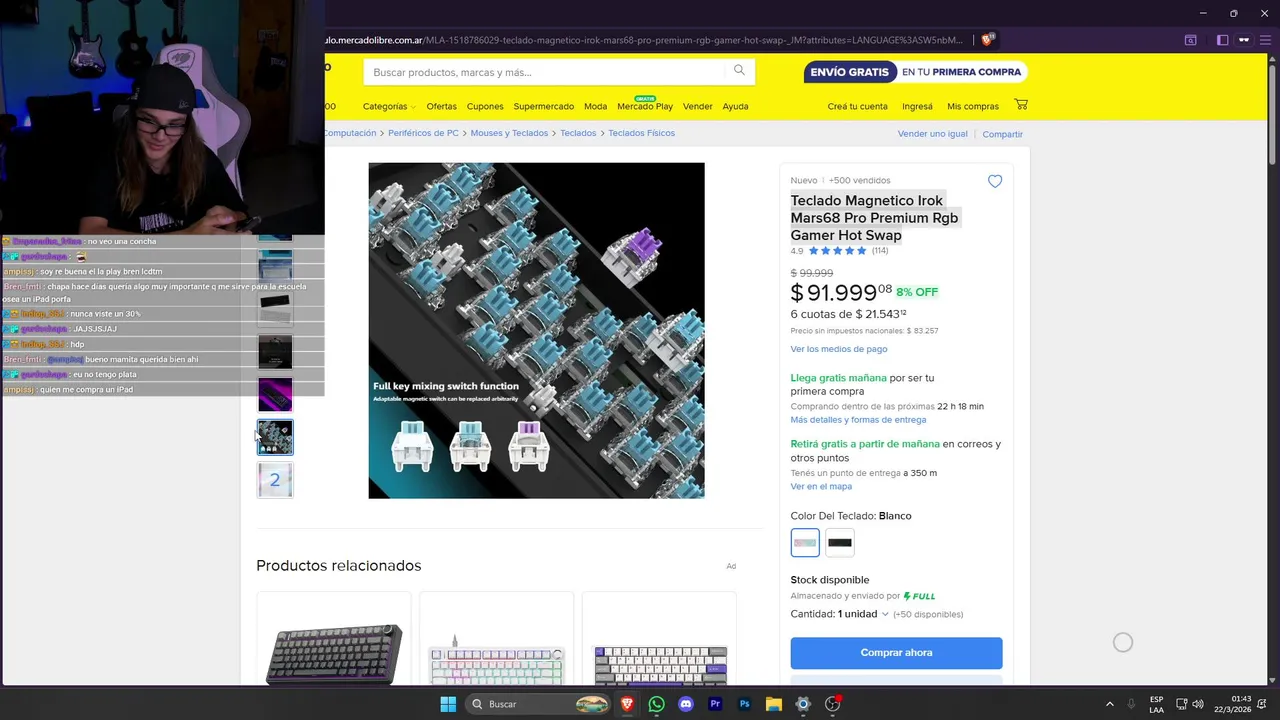Open Discord from taskbar
This screenshot has width=1280, height=720.
pos(685,704)
